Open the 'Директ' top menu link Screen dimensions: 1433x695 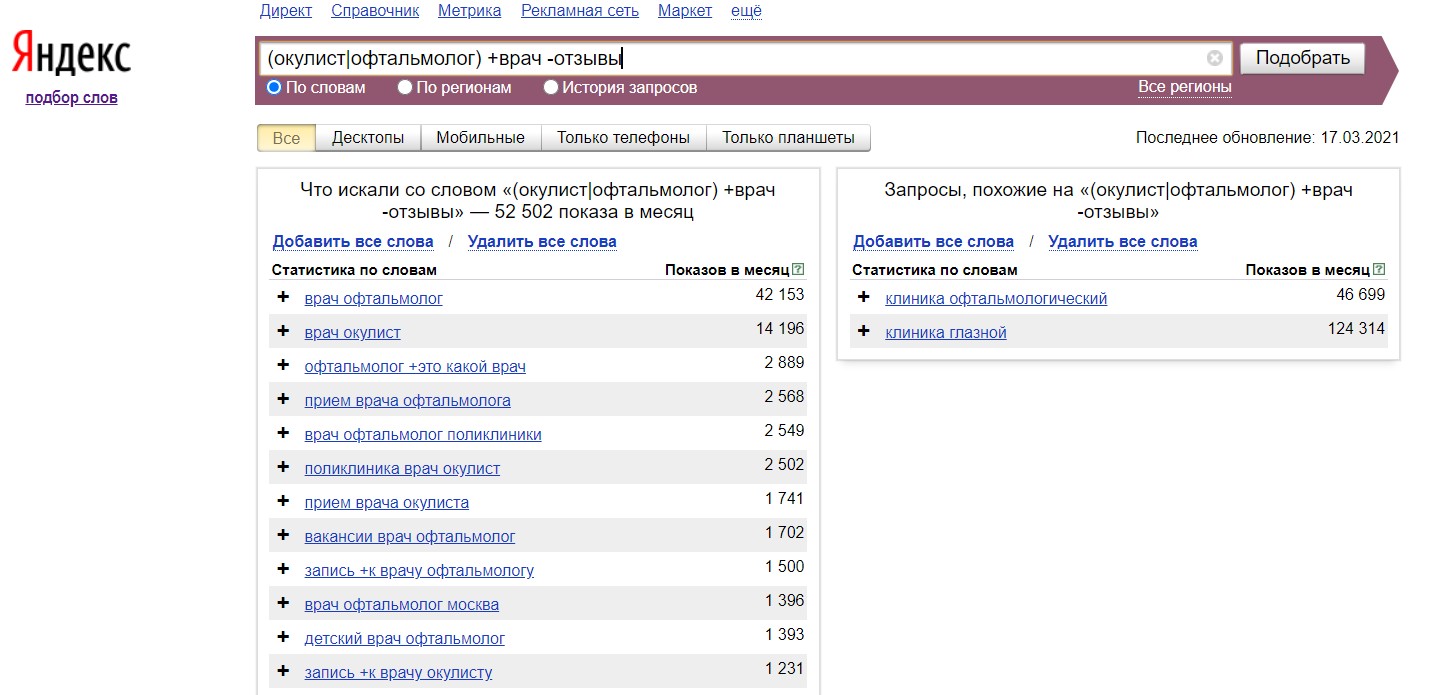[x=286, y=11]
